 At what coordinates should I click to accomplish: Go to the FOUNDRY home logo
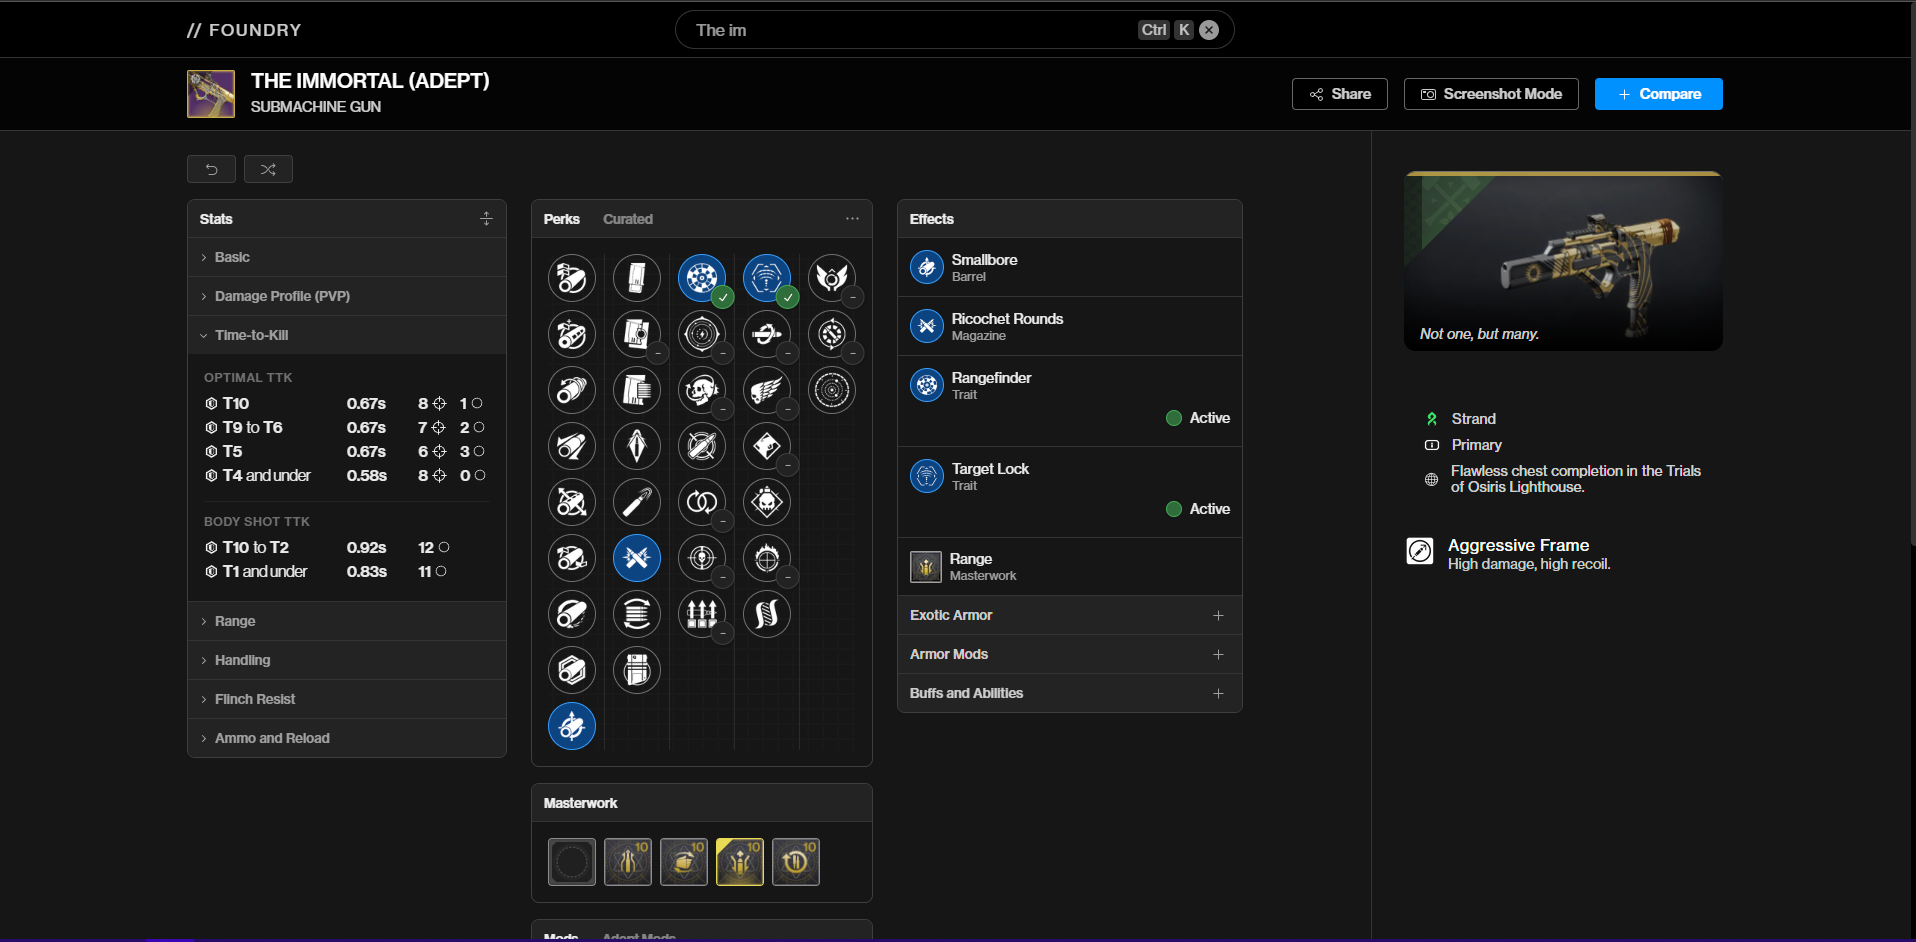coord(244,30)
